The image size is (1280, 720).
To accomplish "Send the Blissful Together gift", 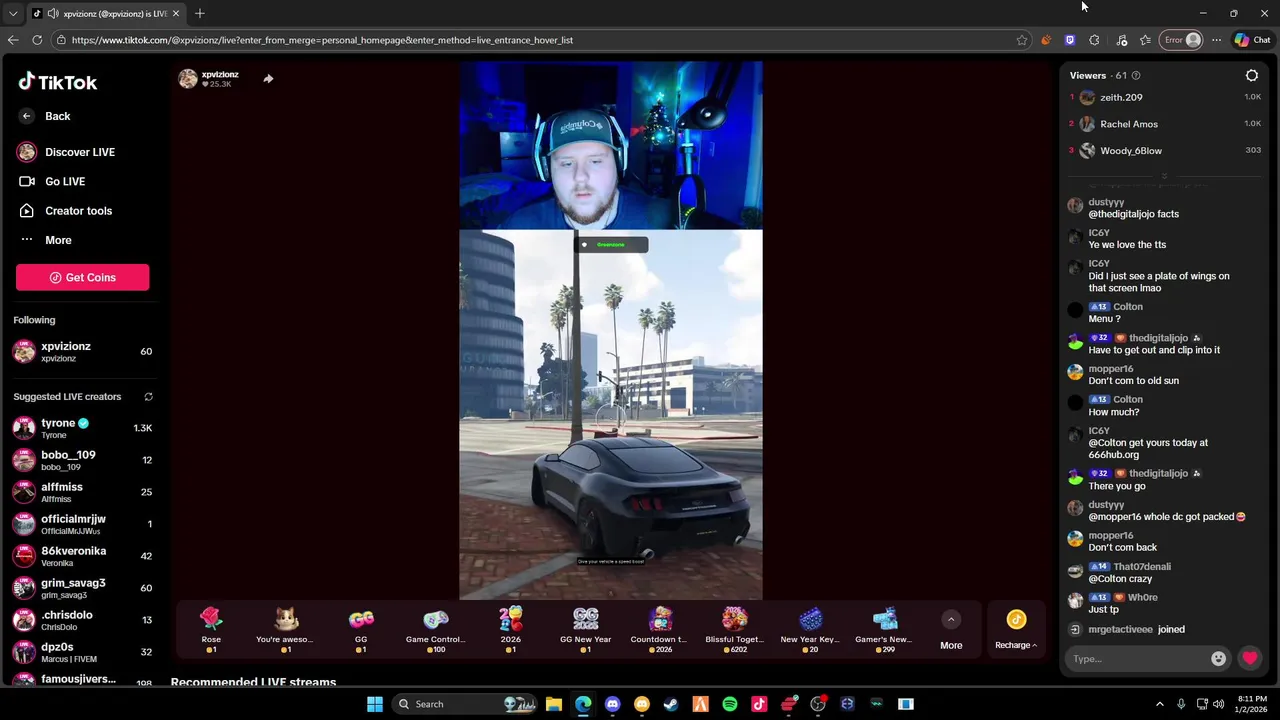I will point(735,629).
